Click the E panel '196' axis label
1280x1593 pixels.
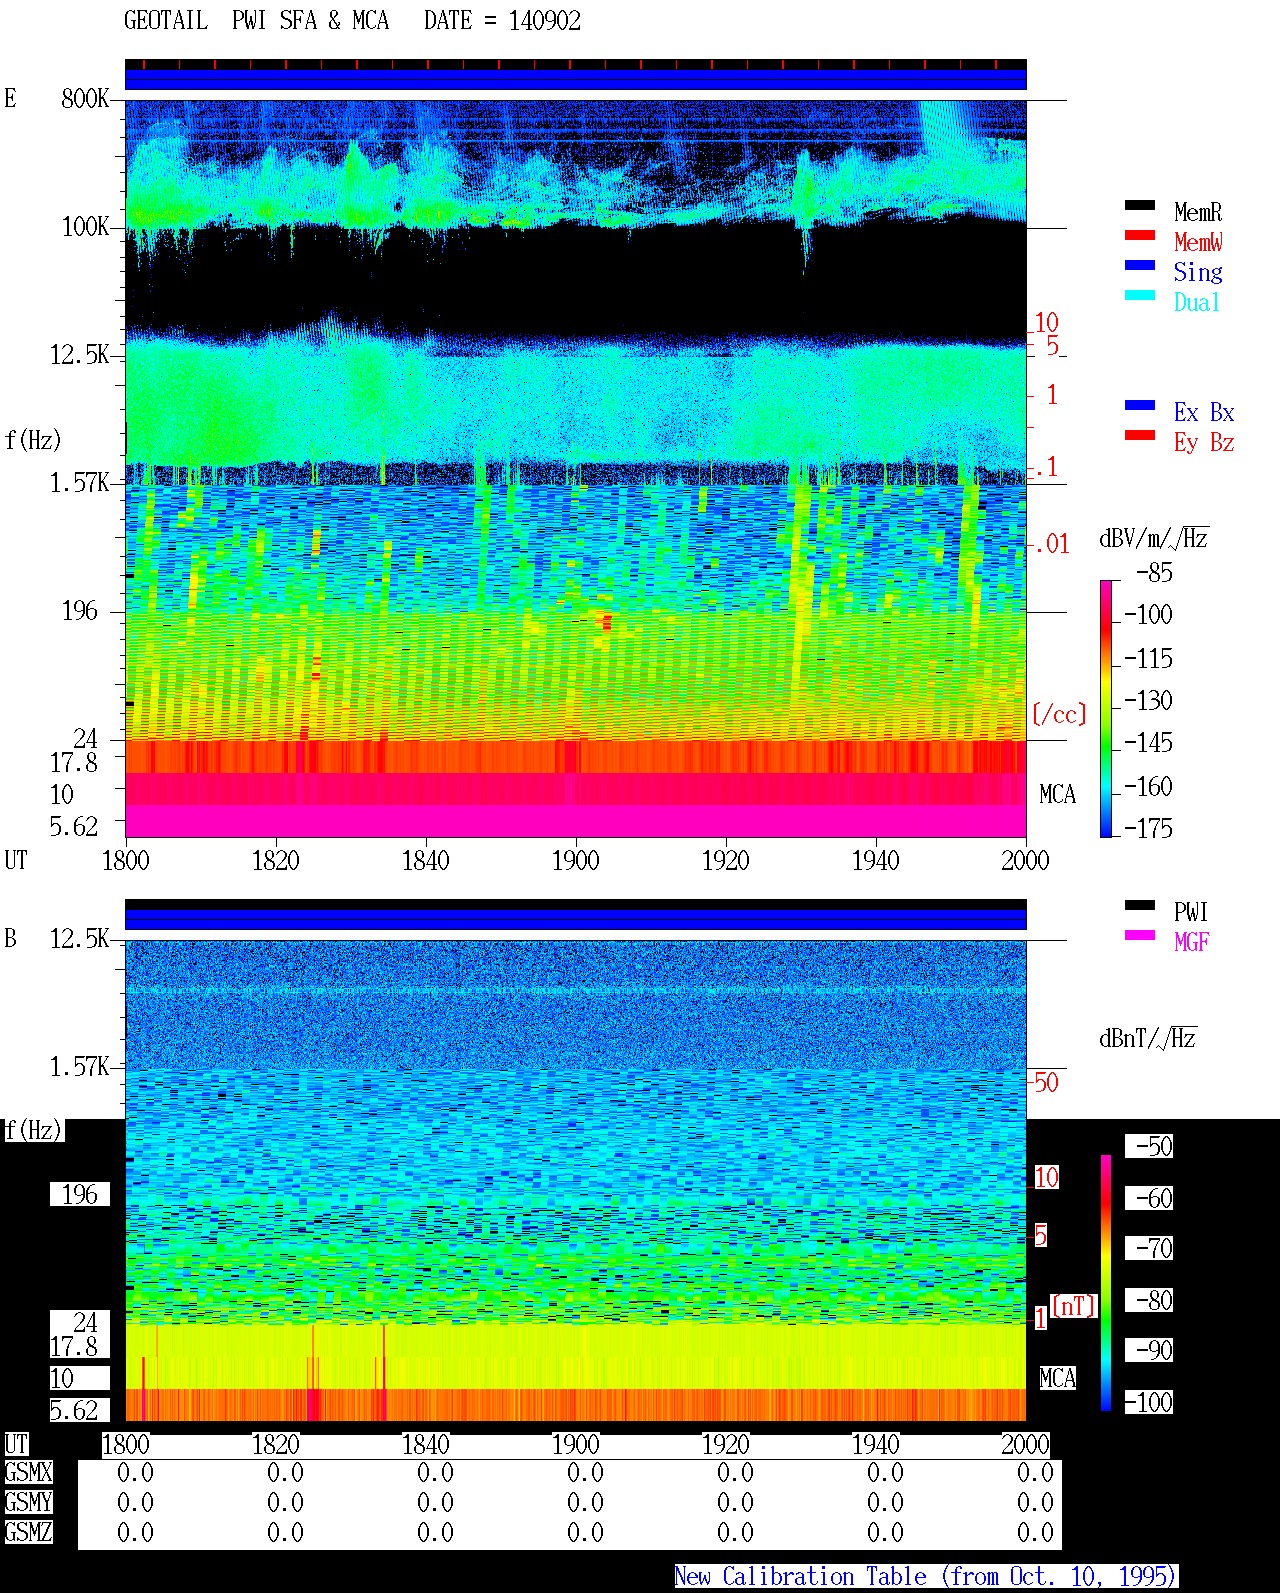click(80, 611)
